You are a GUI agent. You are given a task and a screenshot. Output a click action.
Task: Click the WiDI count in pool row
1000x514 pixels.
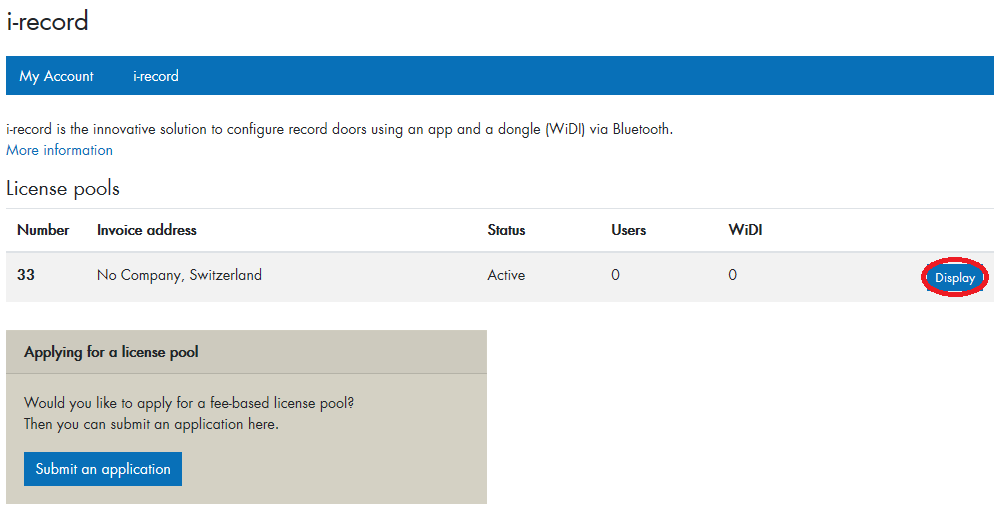tap(732, 275)
